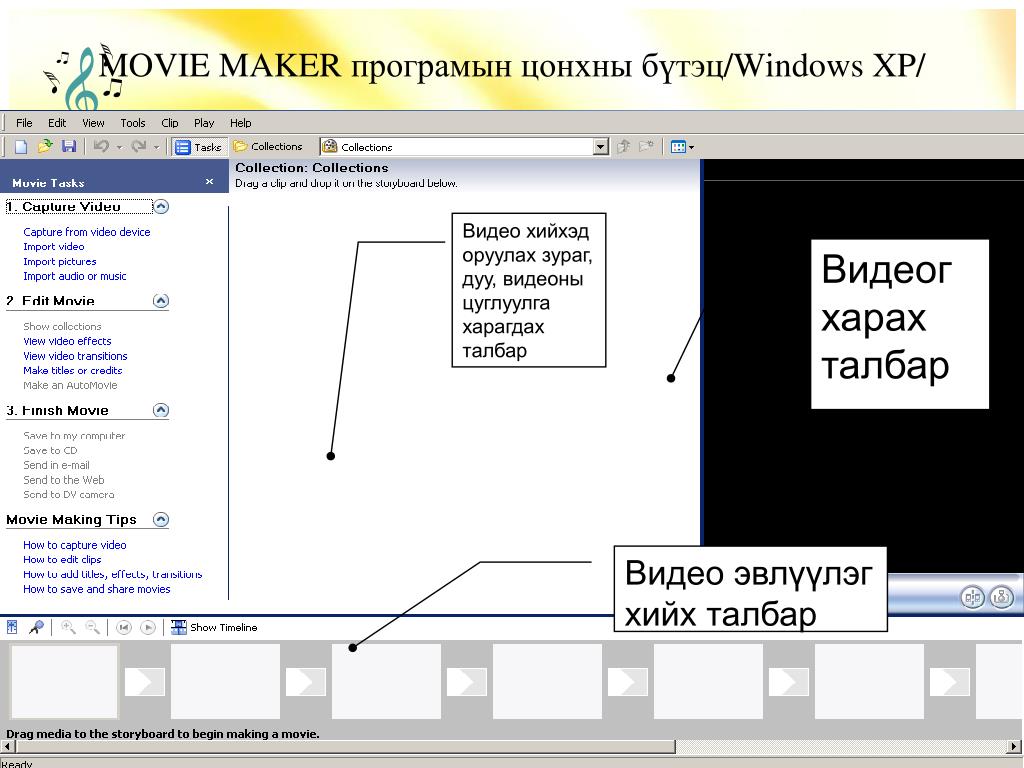Click the Redo arrow icon
1024x768 pixels.
(138, 147)
